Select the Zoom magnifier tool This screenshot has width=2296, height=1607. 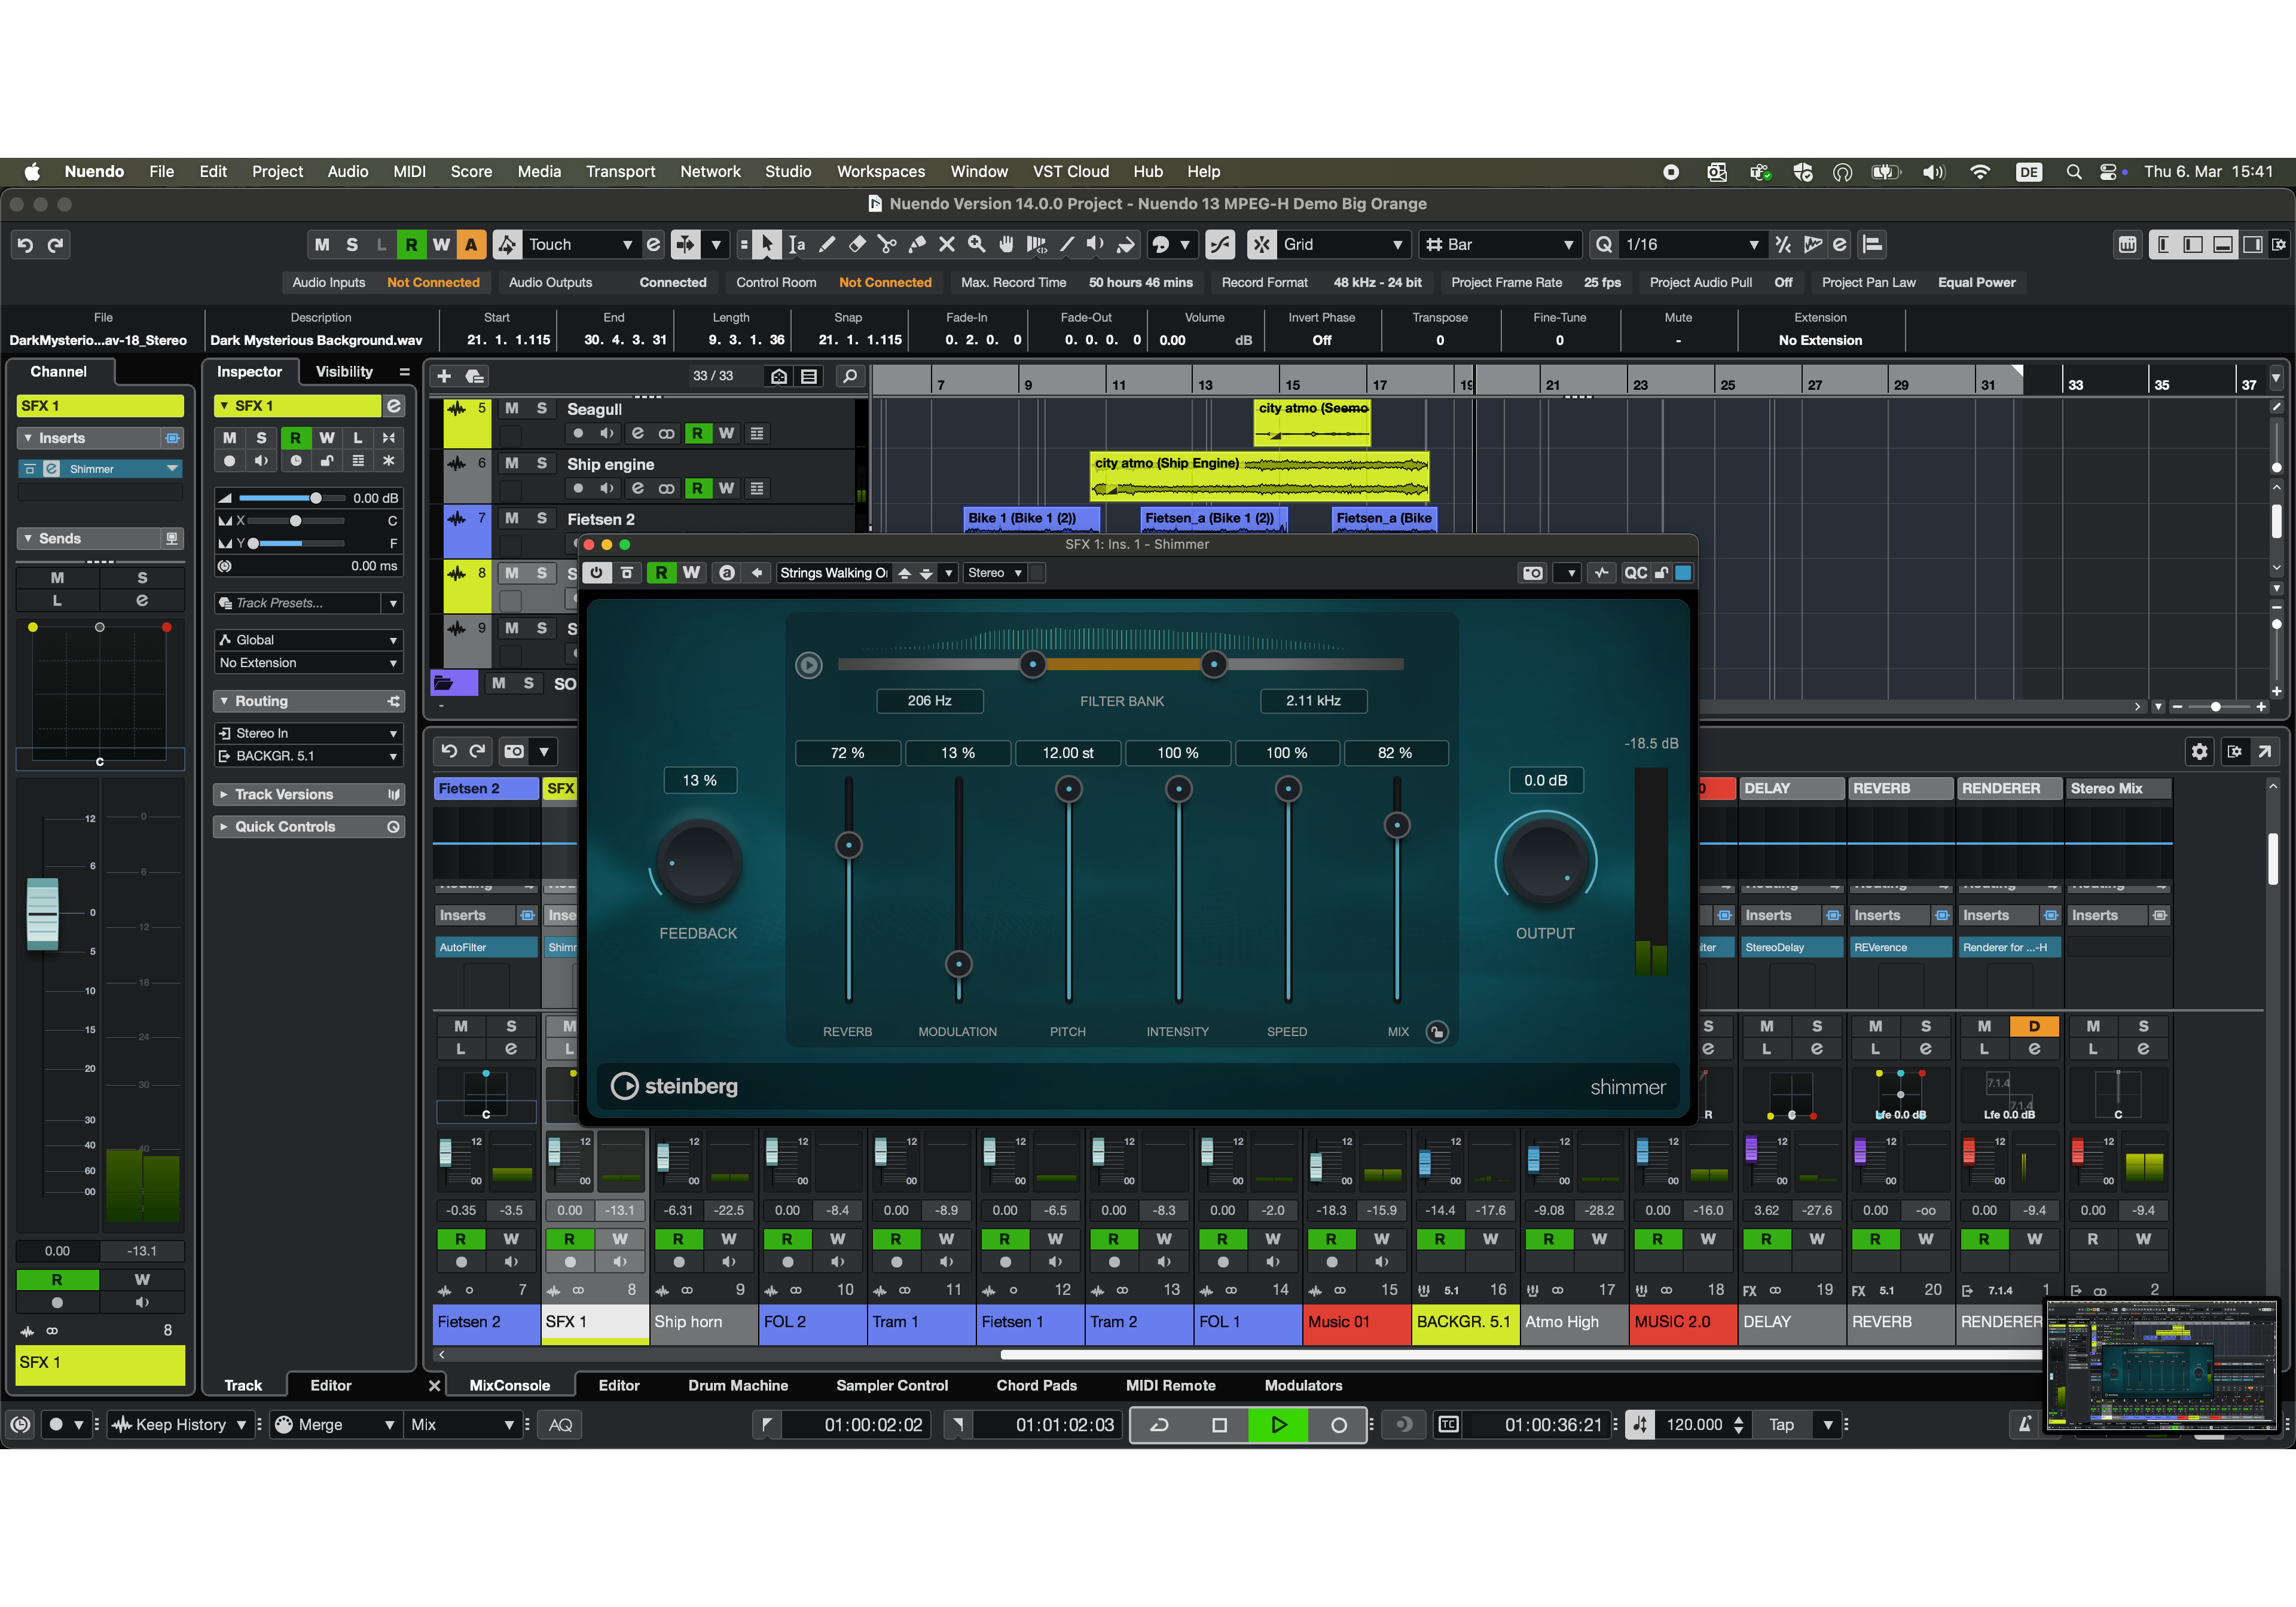pyautogui.click(x=977, y=244)
